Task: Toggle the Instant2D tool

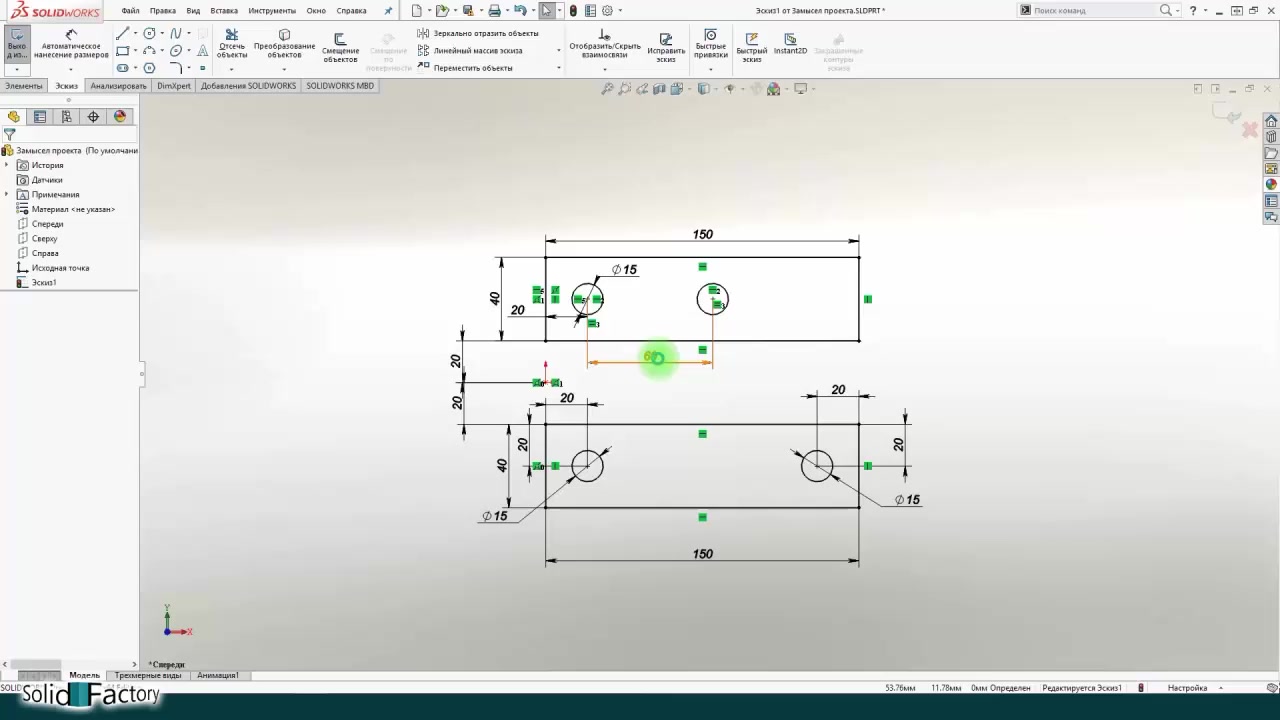Action: [x=790, y=43]
